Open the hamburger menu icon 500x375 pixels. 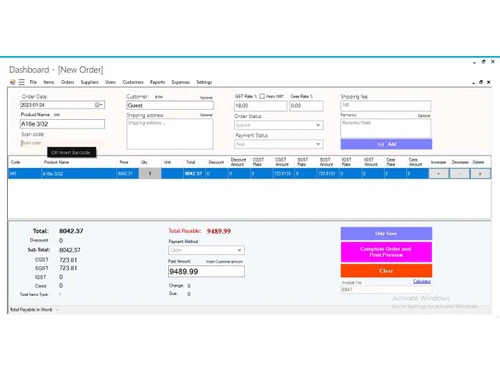pos(22,82)
